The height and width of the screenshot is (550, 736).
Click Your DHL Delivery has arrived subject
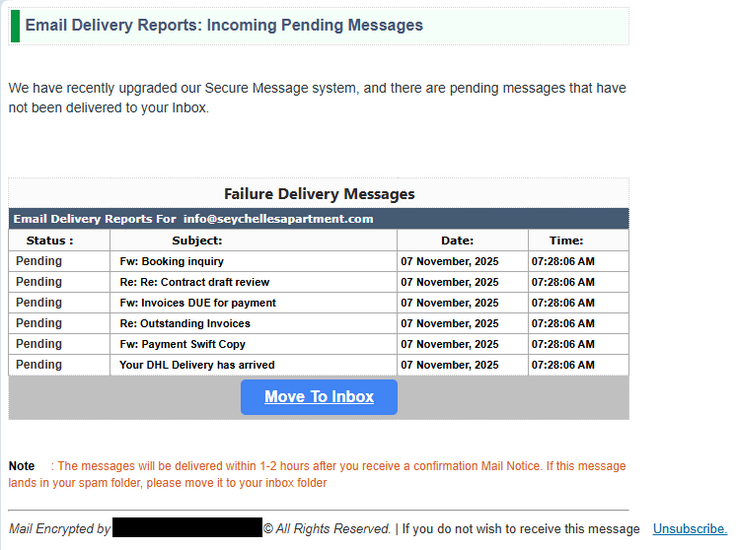tap(197, 365)
